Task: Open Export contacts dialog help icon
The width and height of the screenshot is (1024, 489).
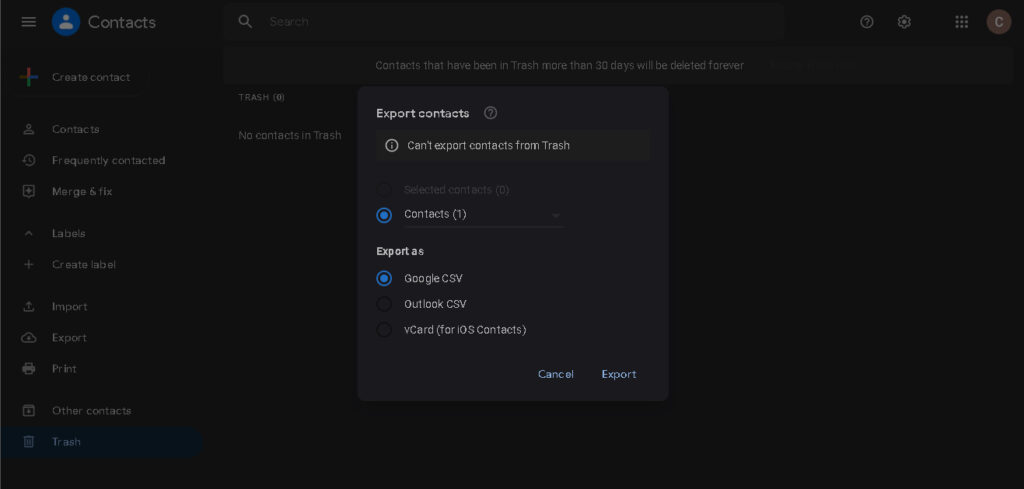Action: pos(490,113)
